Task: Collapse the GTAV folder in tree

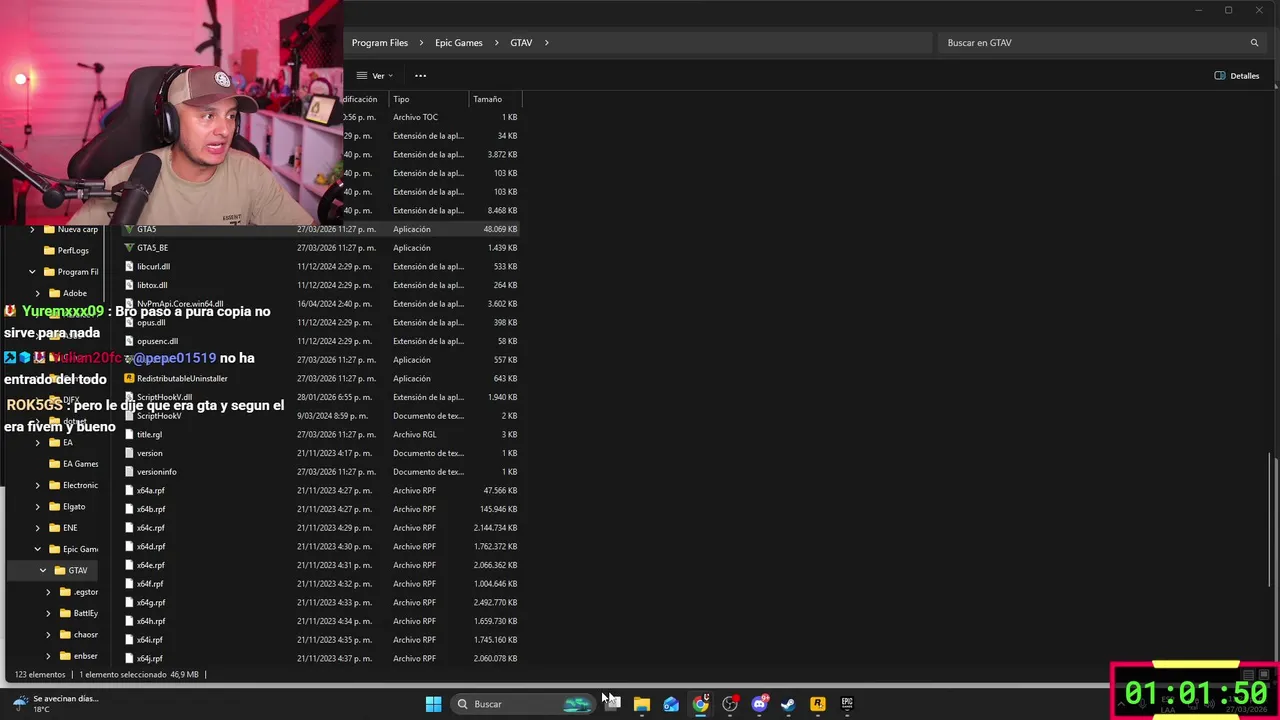Action: tap(43, 570)
